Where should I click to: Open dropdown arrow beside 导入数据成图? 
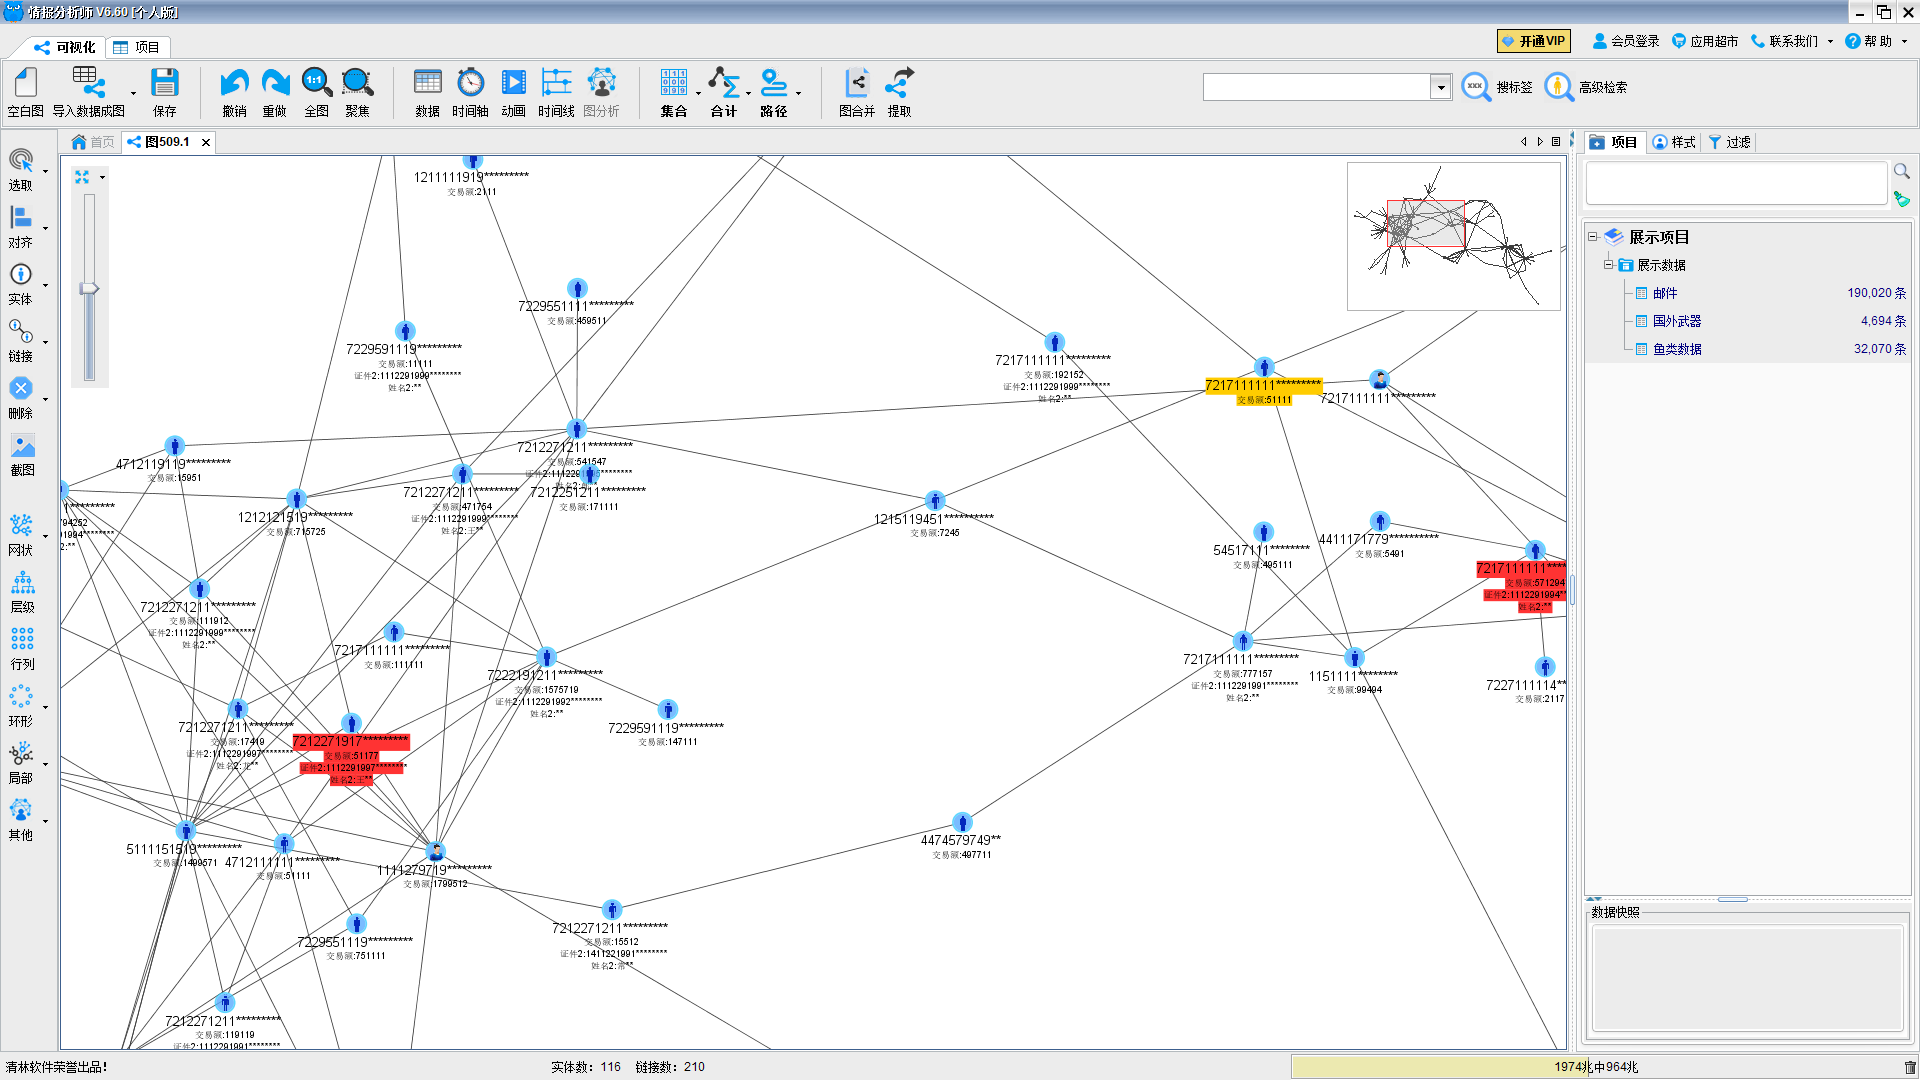click(x=133, y=94)
